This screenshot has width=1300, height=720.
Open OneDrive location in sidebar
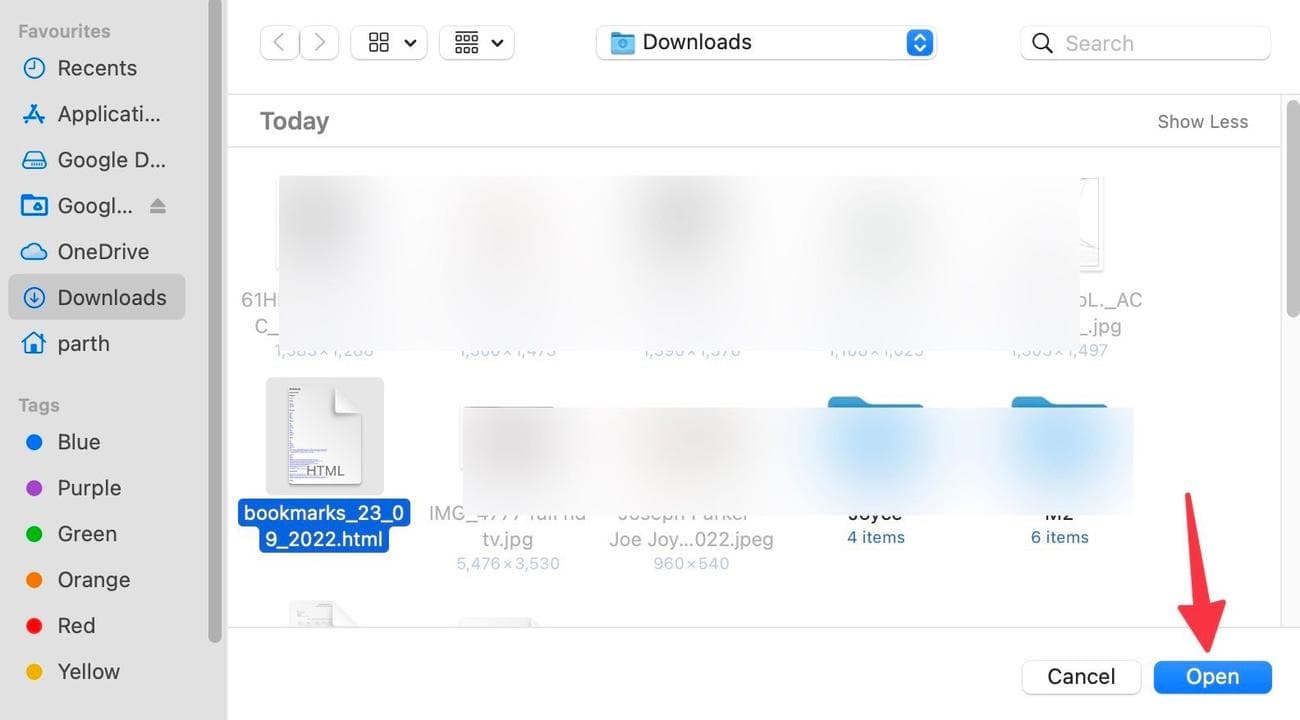[102, 252]
